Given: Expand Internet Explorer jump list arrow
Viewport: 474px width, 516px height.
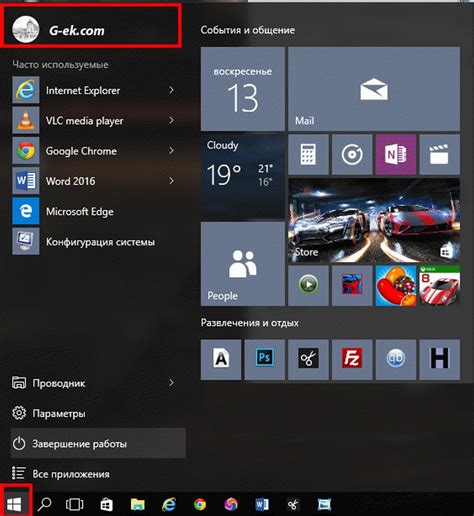Looking at the screenshot, I should coord(171,90).
